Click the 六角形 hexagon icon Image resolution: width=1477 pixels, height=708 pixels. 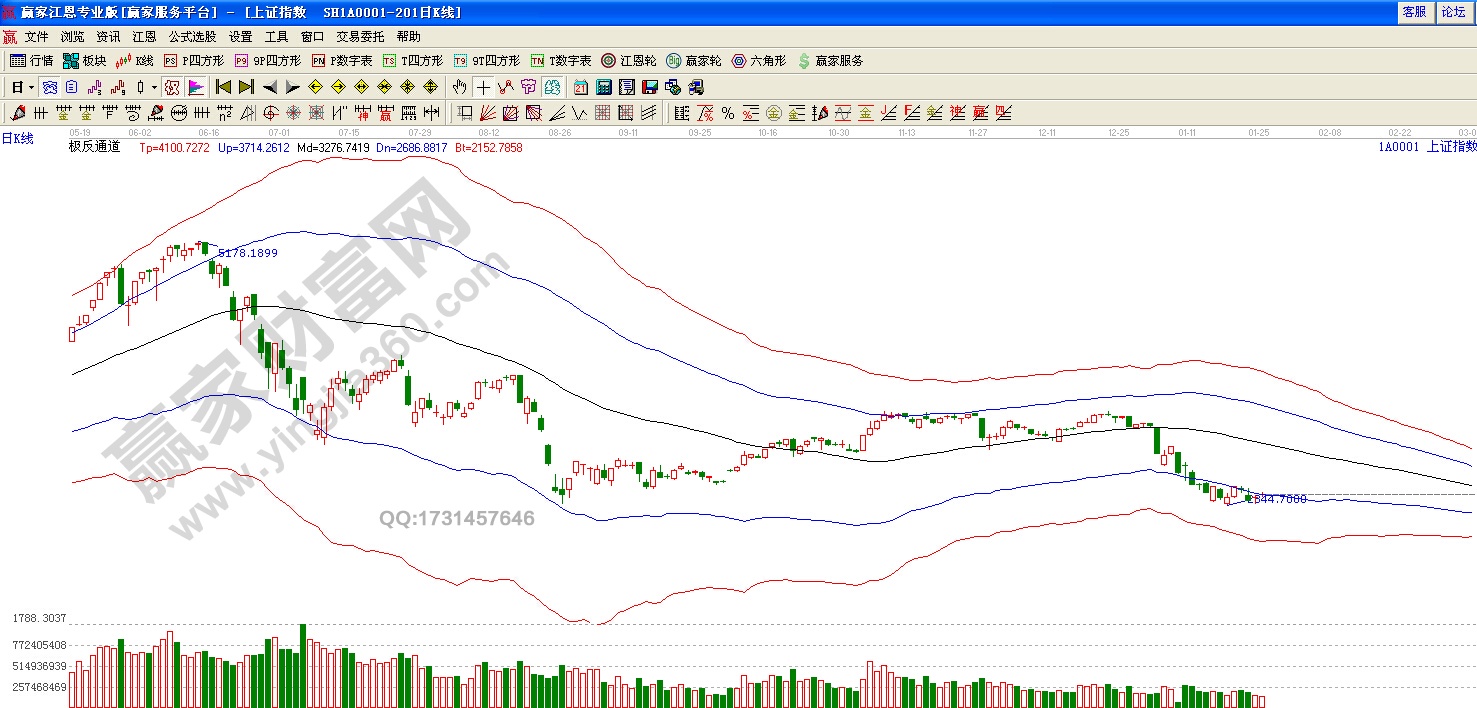point(758,61)
